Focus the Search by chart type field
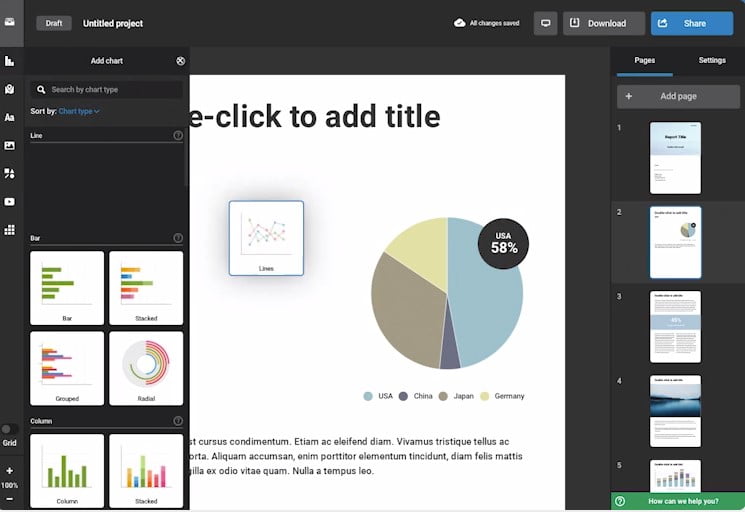The width and height of the screenshot is (745, 512). coord(106,89)
